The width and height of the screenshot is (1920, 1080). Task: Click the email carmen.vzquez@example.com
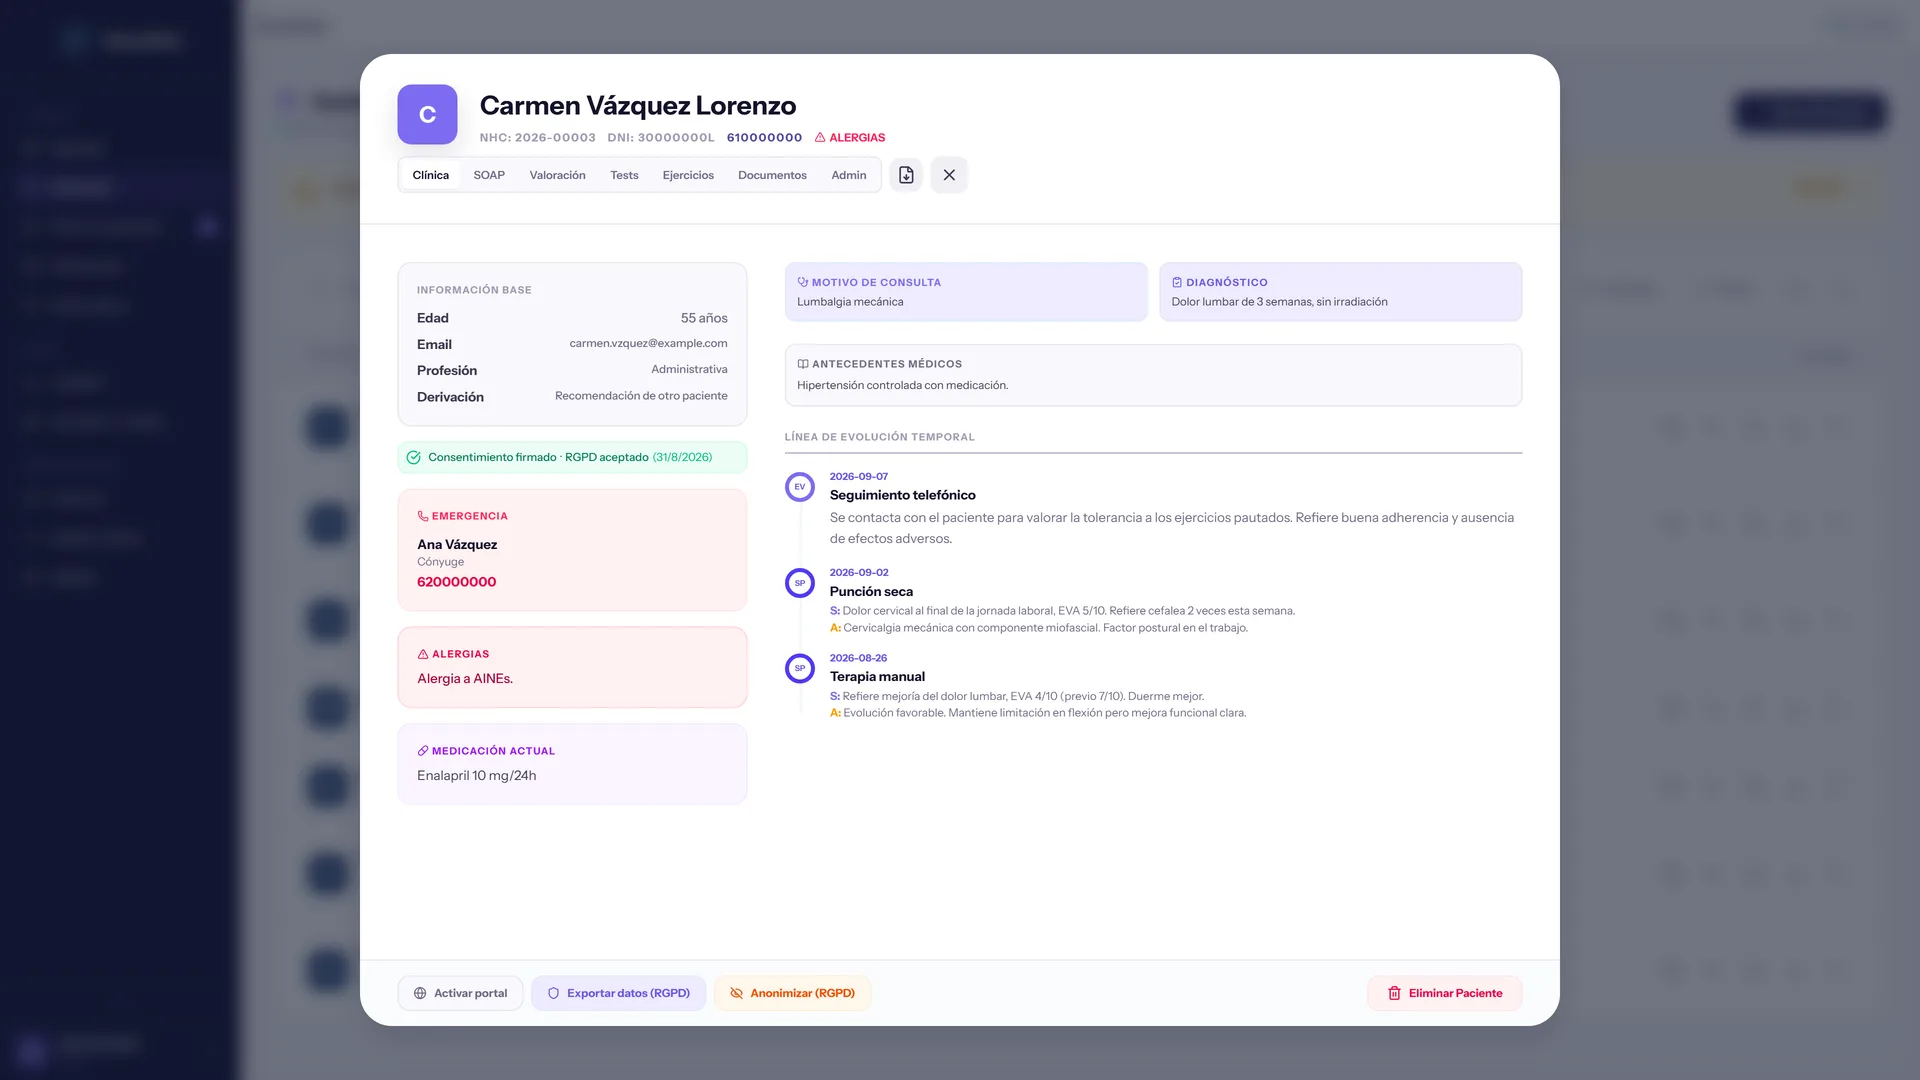pyautogui.click(x=648, y=343)
